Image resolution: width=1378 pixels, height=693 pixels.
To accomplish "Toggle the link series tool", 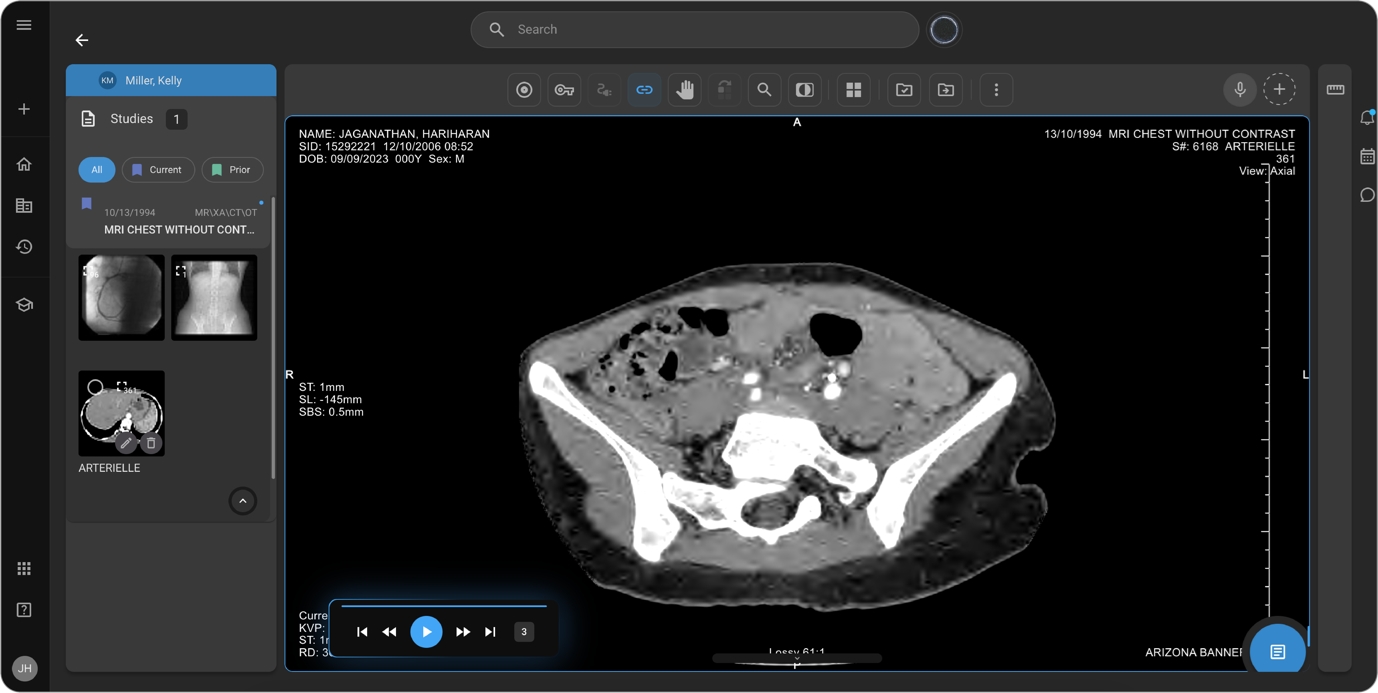I will coord(644,90).
